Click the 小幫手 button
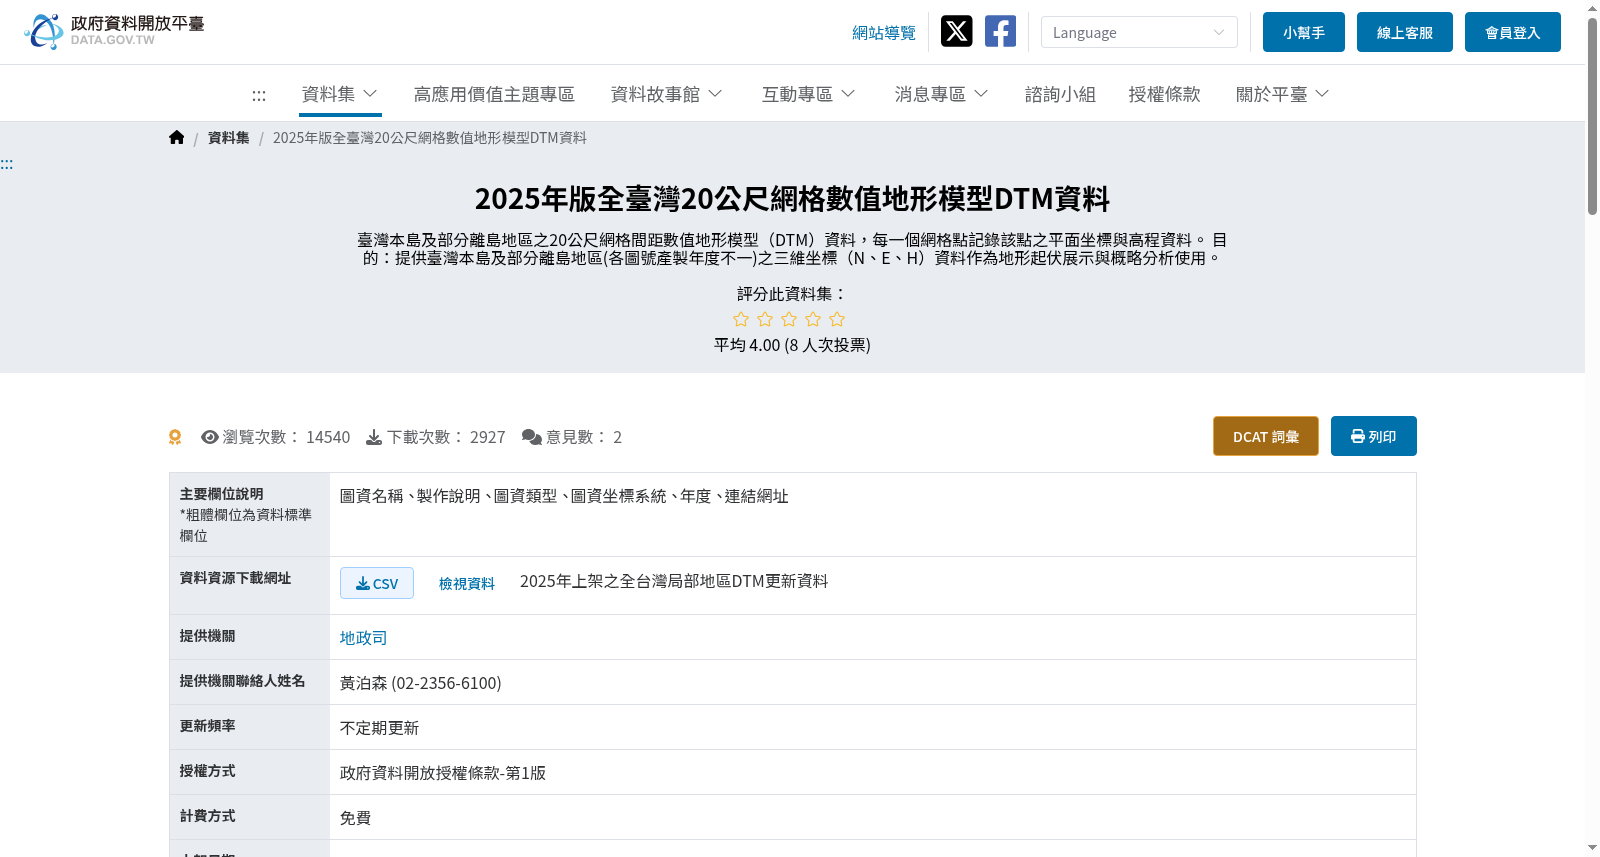The image size is (1600, 857). (x=1304, y=32)
